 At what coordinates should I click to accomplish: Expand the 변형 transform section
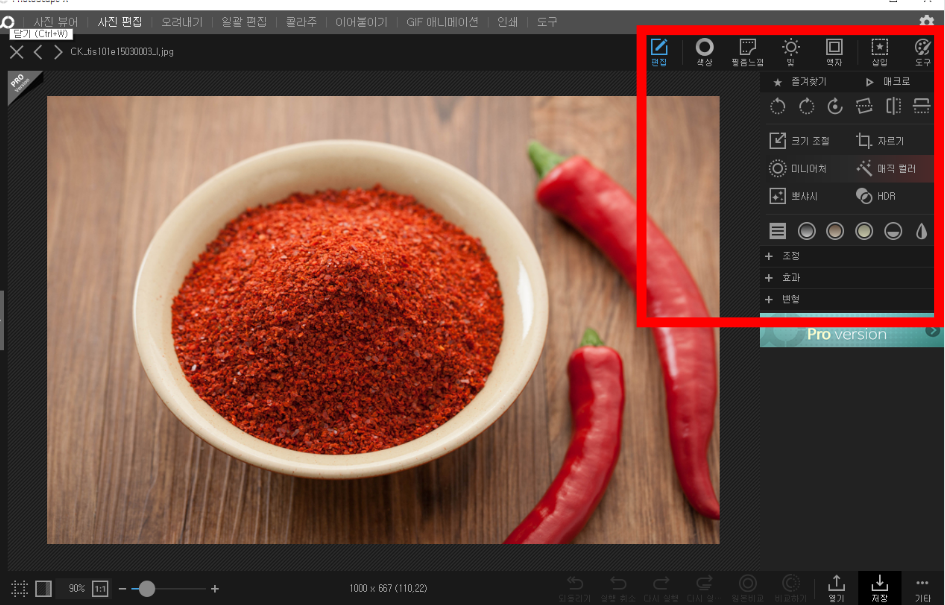pyautogui.click(x=847, y=299)
